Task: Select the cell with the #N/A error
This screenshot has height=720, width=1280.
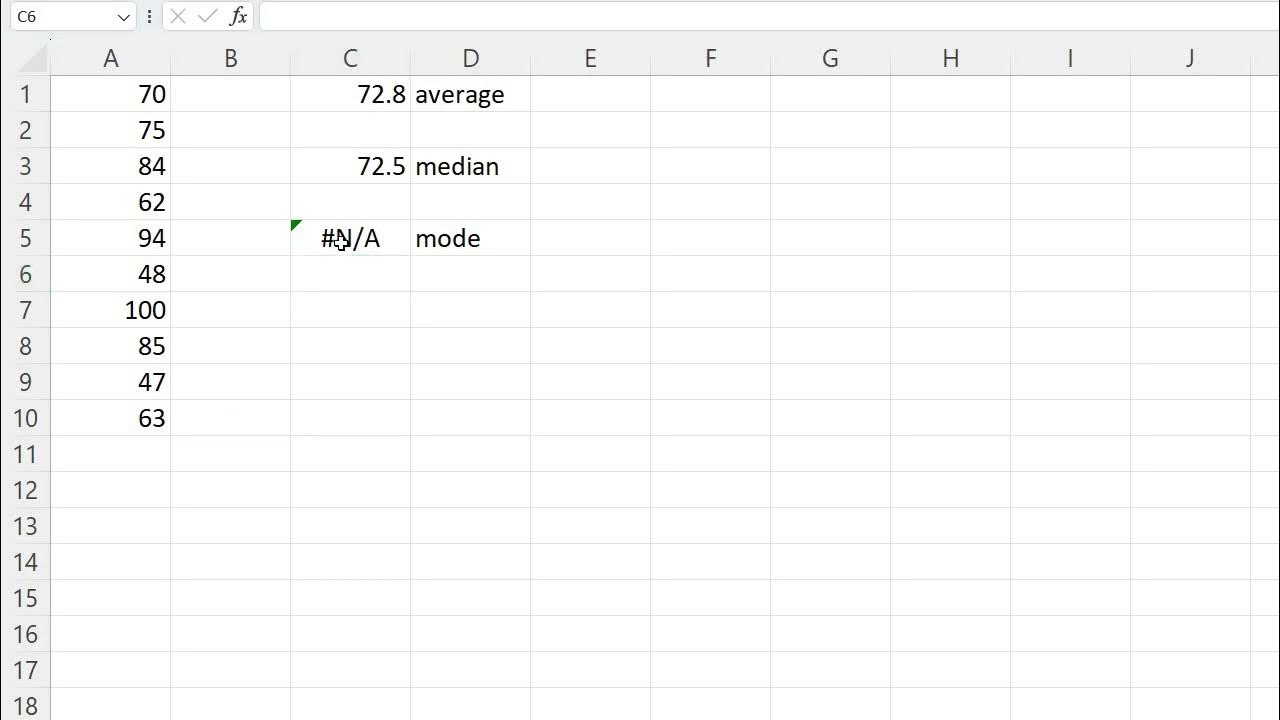Action: tap(350, 238)
